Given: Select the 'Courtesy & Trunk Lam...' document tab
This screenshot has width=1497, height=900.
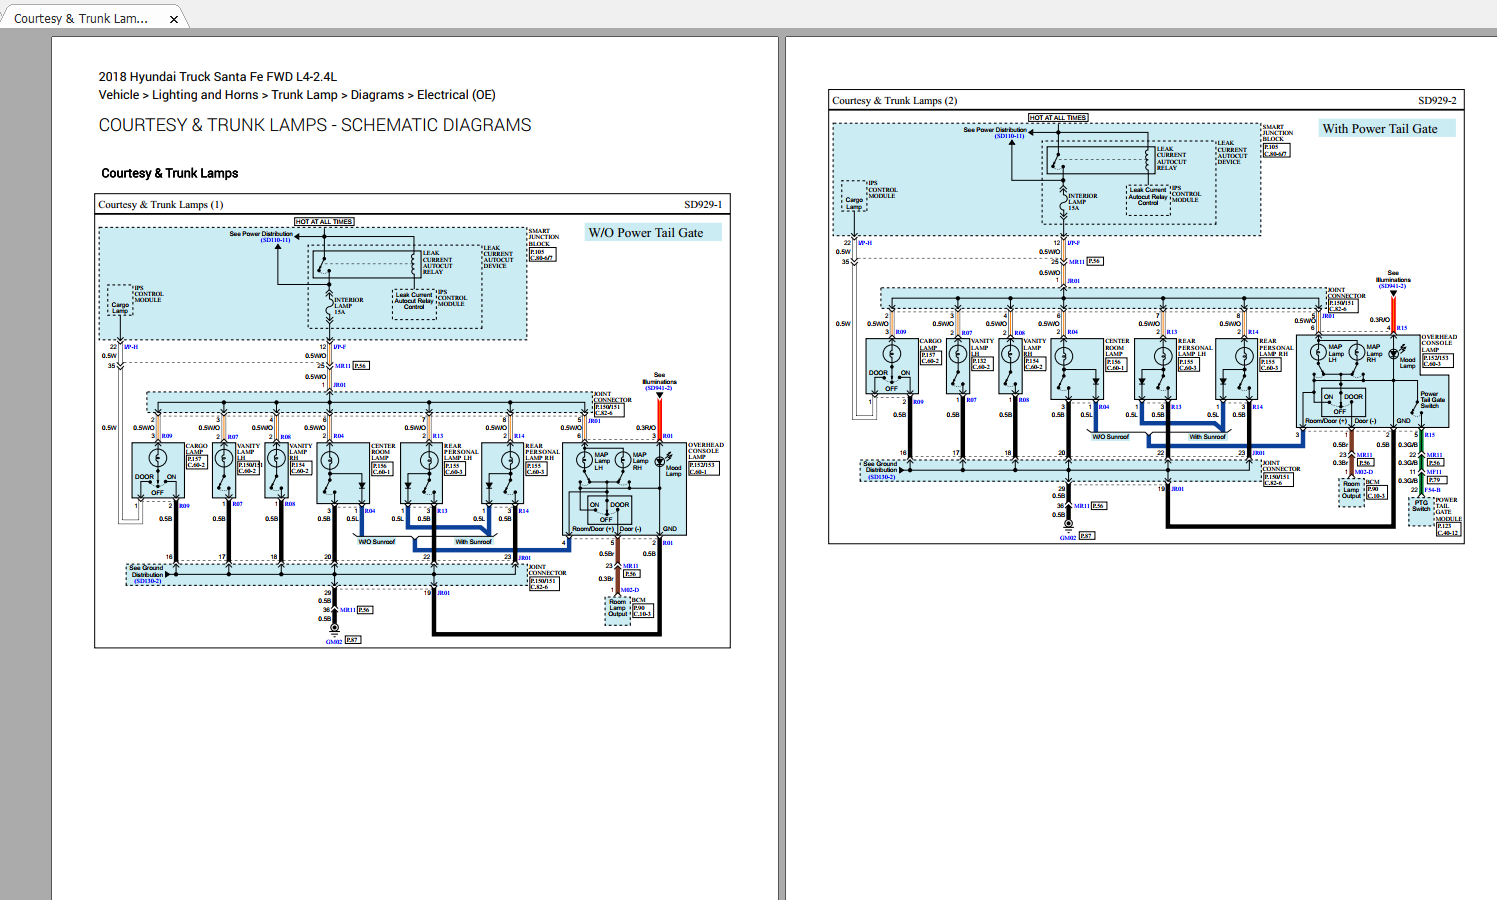Looking at the screenshot, I should 93,18.
